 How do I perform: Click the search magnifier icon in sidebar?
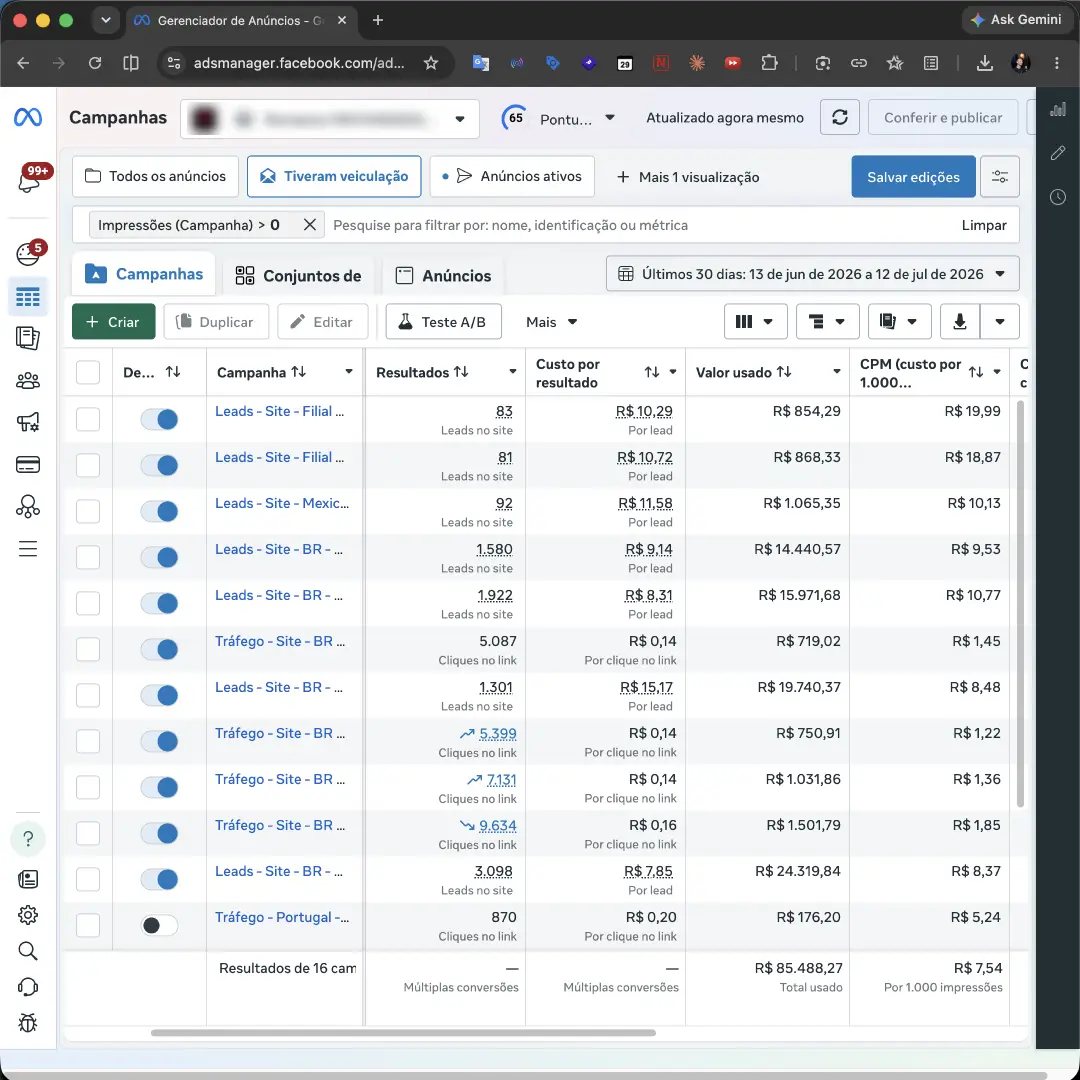28,951
